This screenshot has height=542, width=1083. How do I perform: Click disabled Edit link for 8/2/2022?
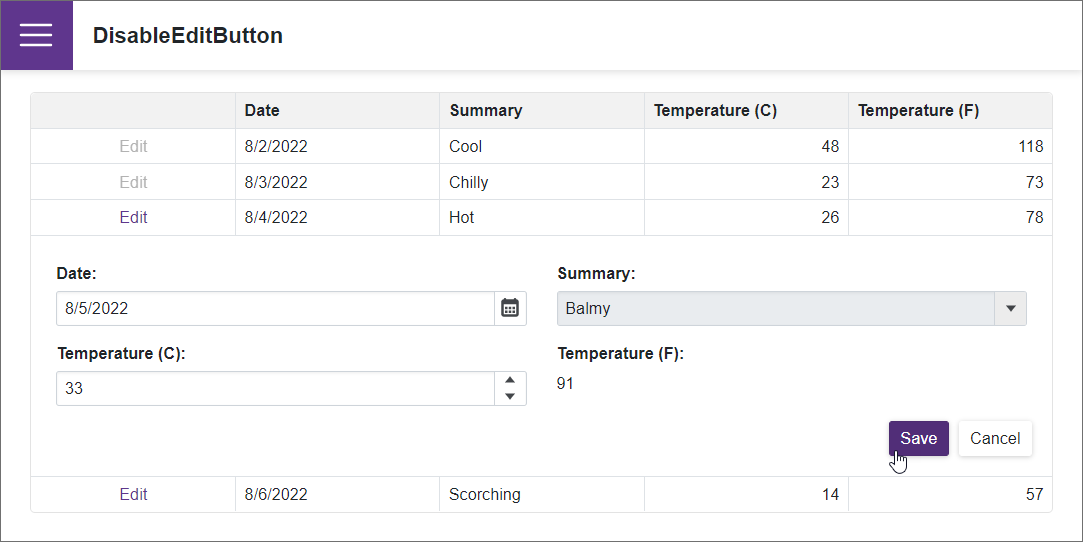(133, 146)
